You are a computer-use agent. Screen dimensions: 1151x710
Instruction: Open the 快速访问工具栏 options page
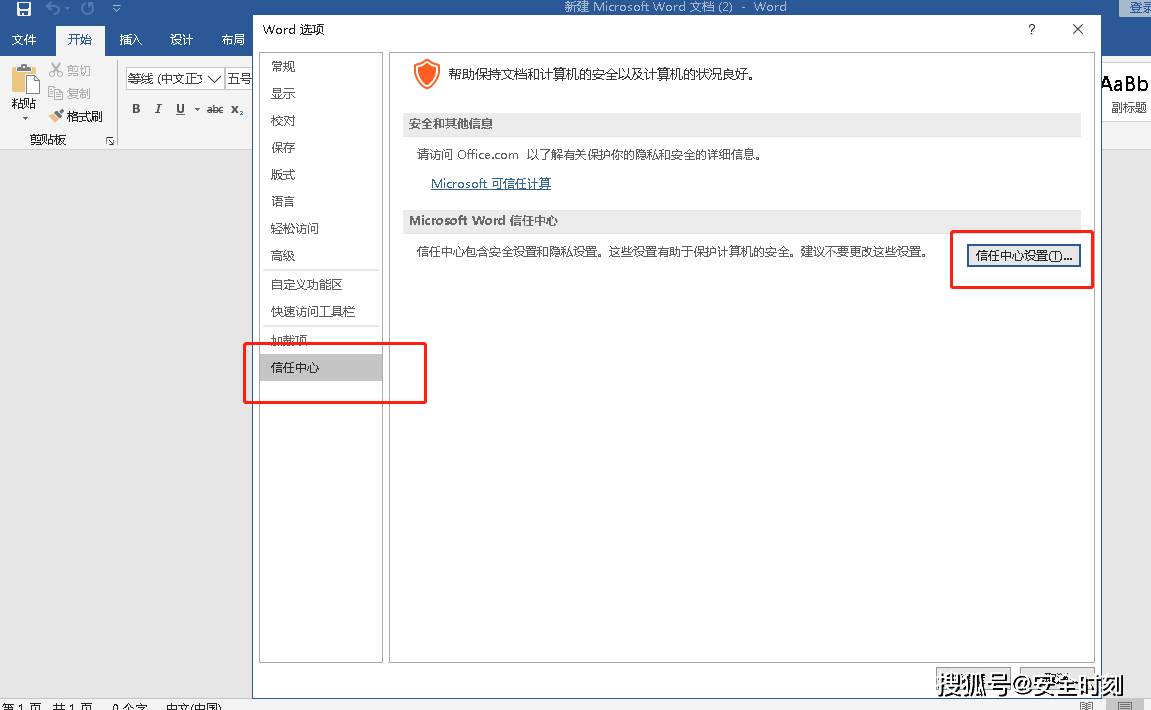pos(321,311)
